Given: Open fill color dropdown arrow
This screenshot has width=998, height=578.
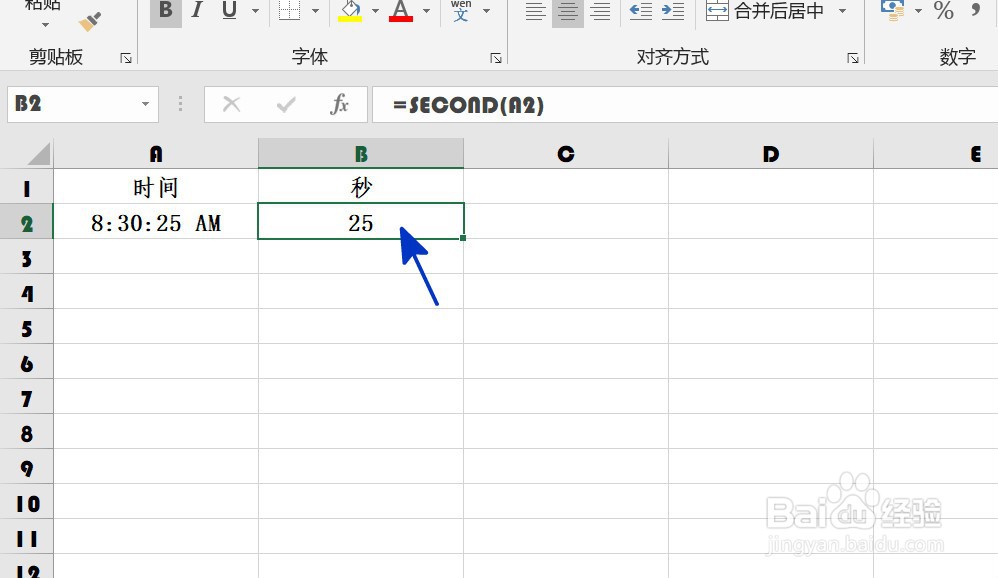Looking at the screenshot, I should (375, 11).
